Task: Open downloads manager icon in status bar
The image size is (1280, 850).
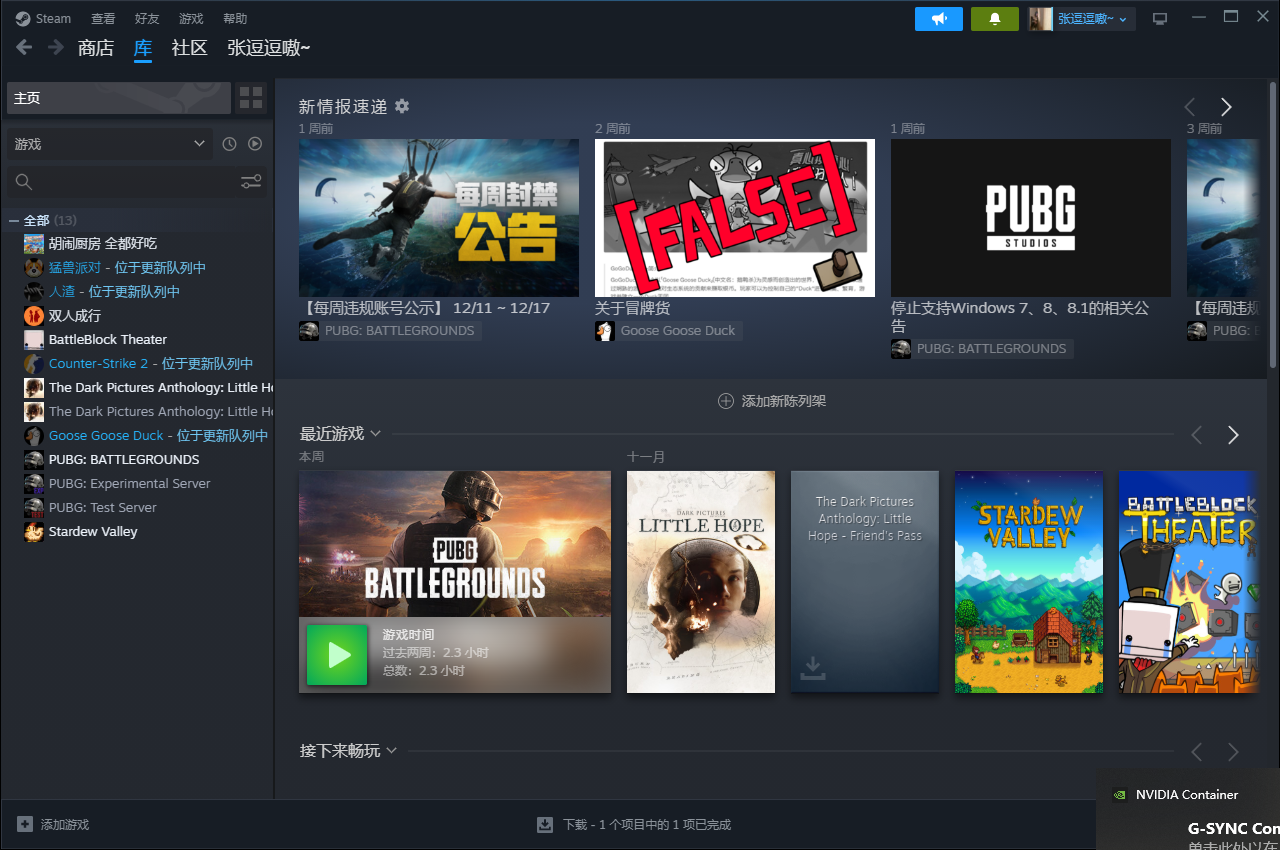Action: click(x=545, y=825)
